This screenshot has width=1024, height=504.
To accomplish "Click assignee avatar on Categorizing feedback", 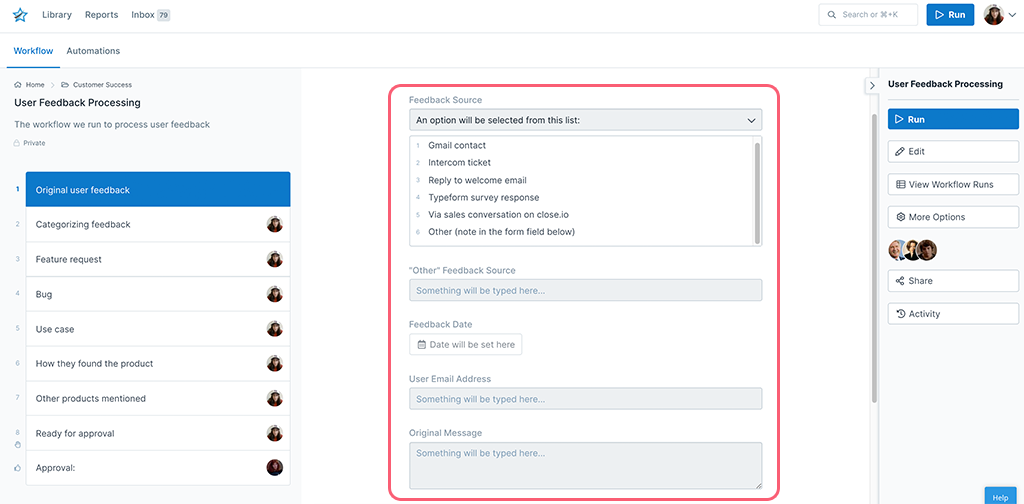I will (275, 225).
